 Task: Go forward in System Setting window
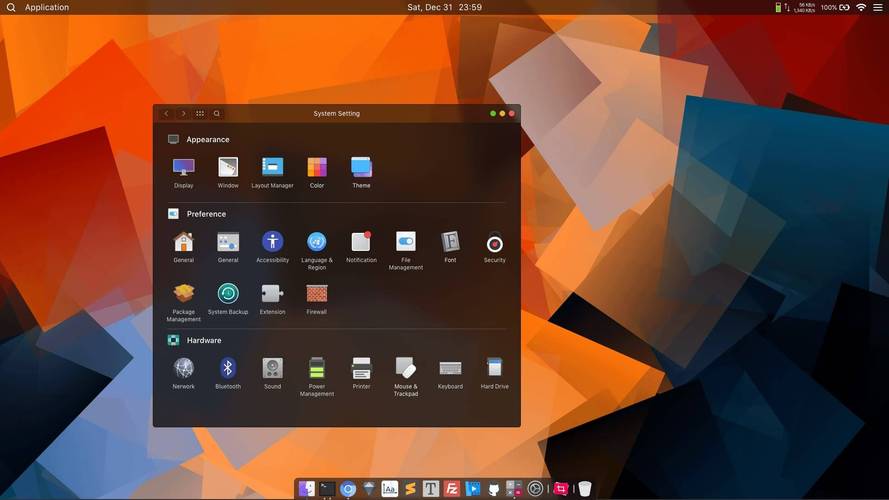[183, 113]
